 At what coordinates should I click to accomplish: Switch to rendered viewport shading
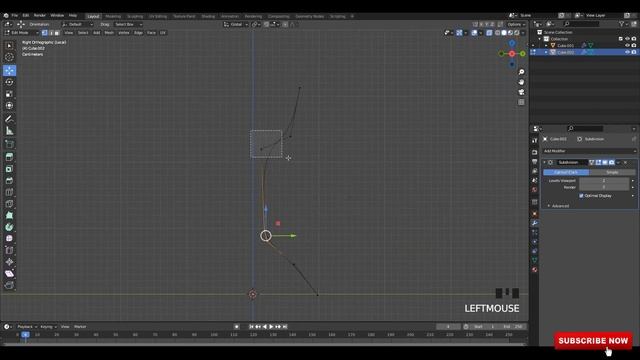(x=517, y=33)
